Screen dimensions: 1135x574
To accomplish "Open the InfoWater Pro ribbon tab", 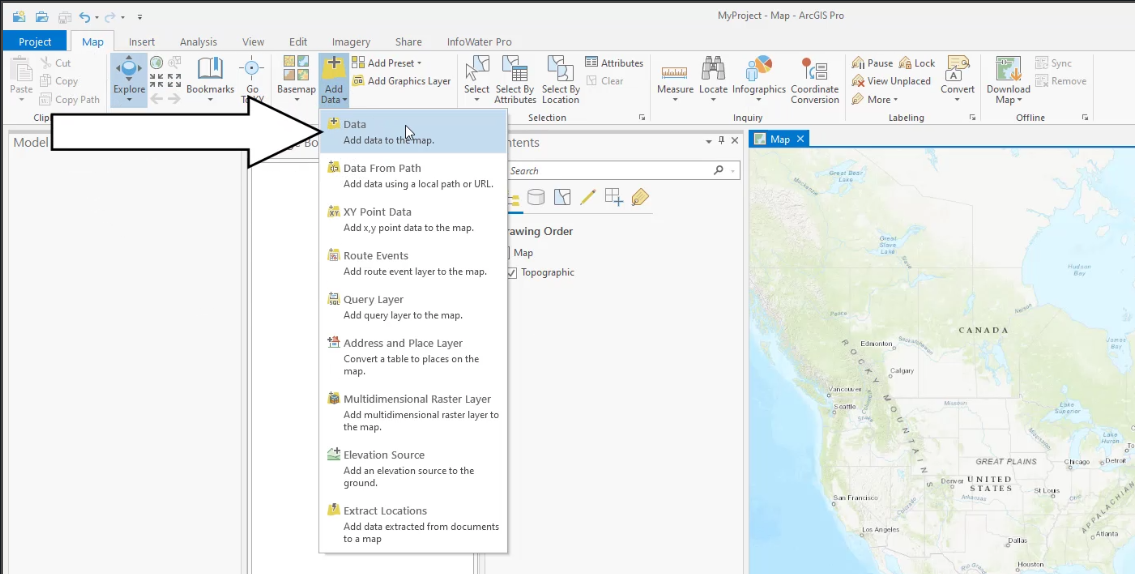I will click(479, 41).
